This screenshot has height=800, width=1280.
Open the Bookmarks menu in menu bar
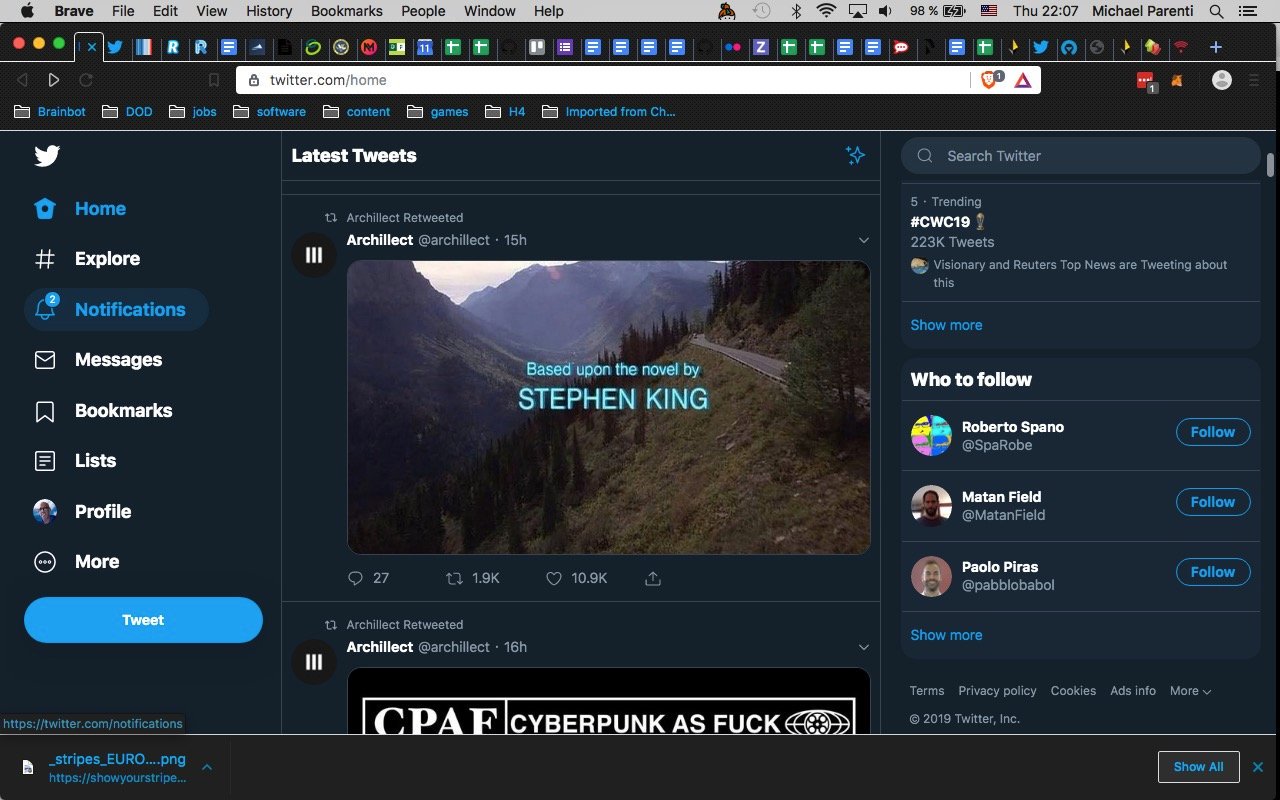347,11
